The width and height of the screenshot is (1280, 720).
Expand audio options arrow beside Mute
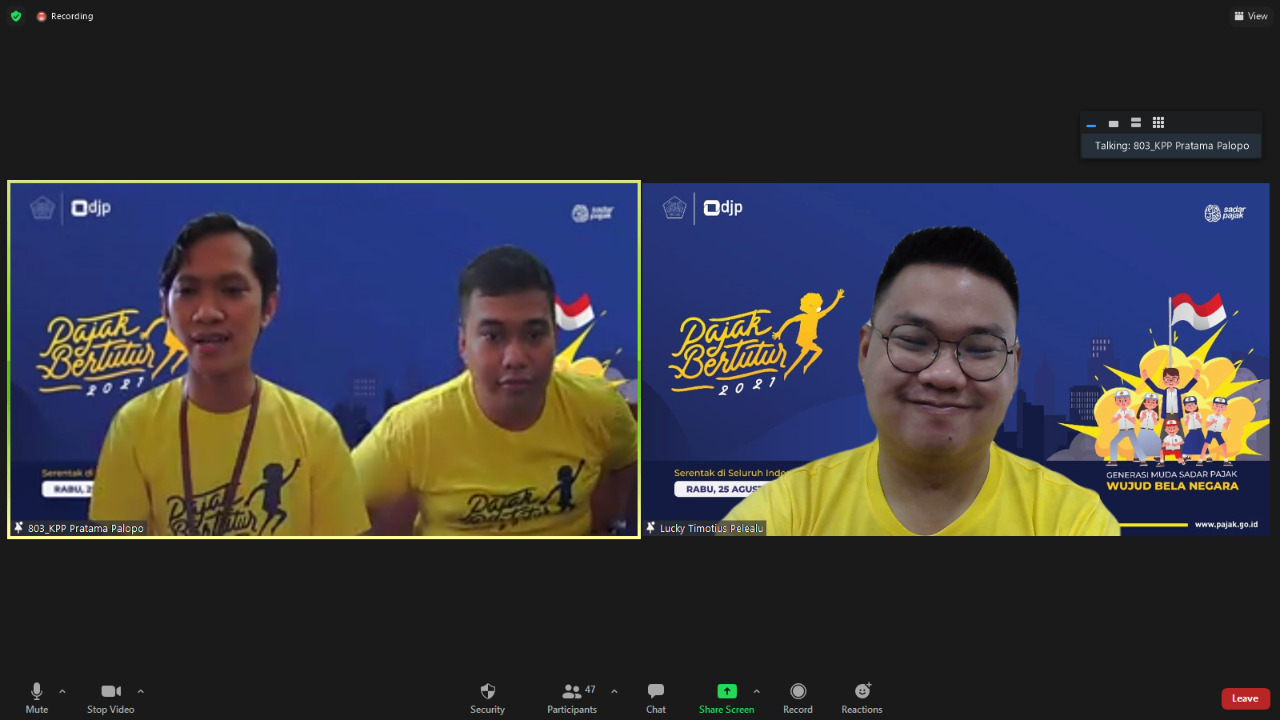point(62,691)
